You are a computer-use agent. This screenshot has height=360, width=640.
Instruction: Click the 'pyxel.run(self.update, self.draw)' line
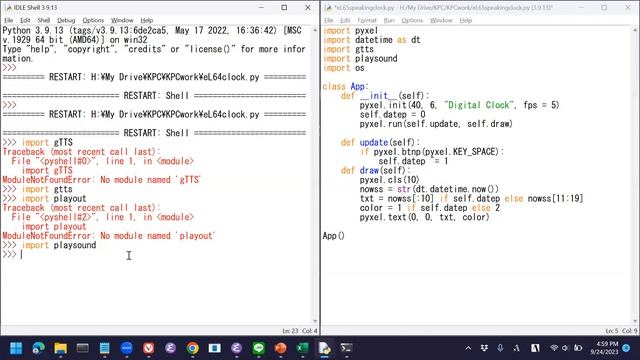tap(436, 124)
